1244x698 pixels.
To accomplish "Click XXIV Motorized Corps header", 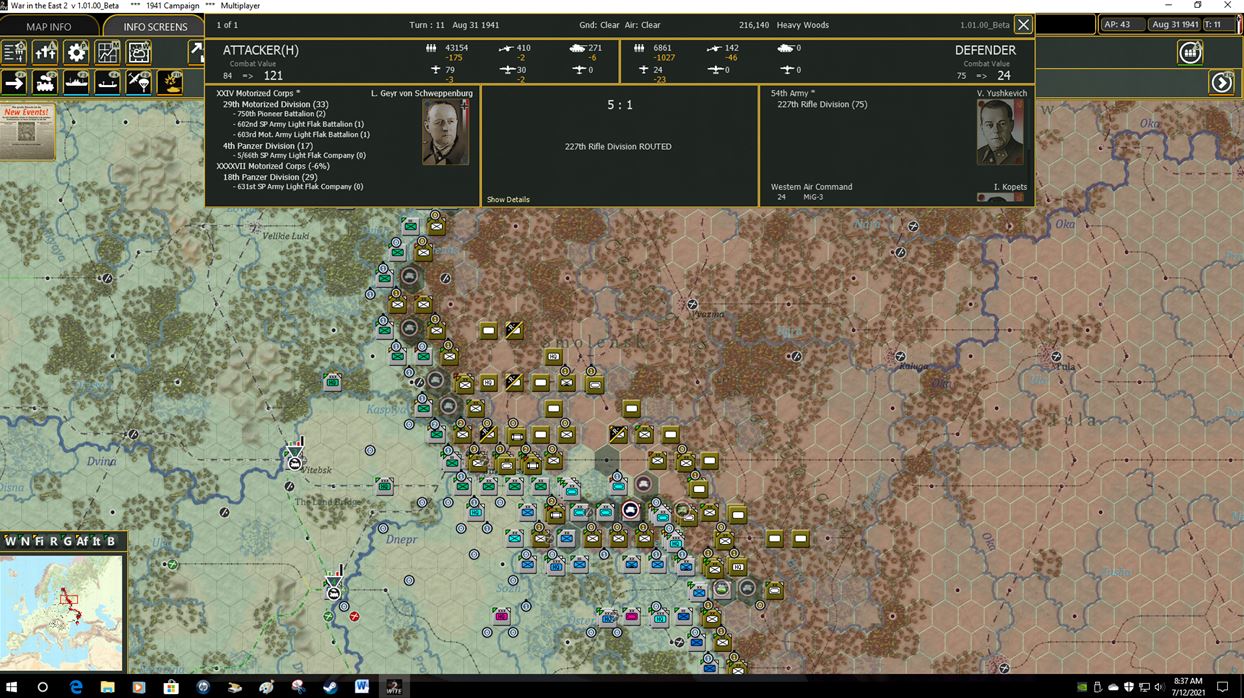I will (258, 93).
